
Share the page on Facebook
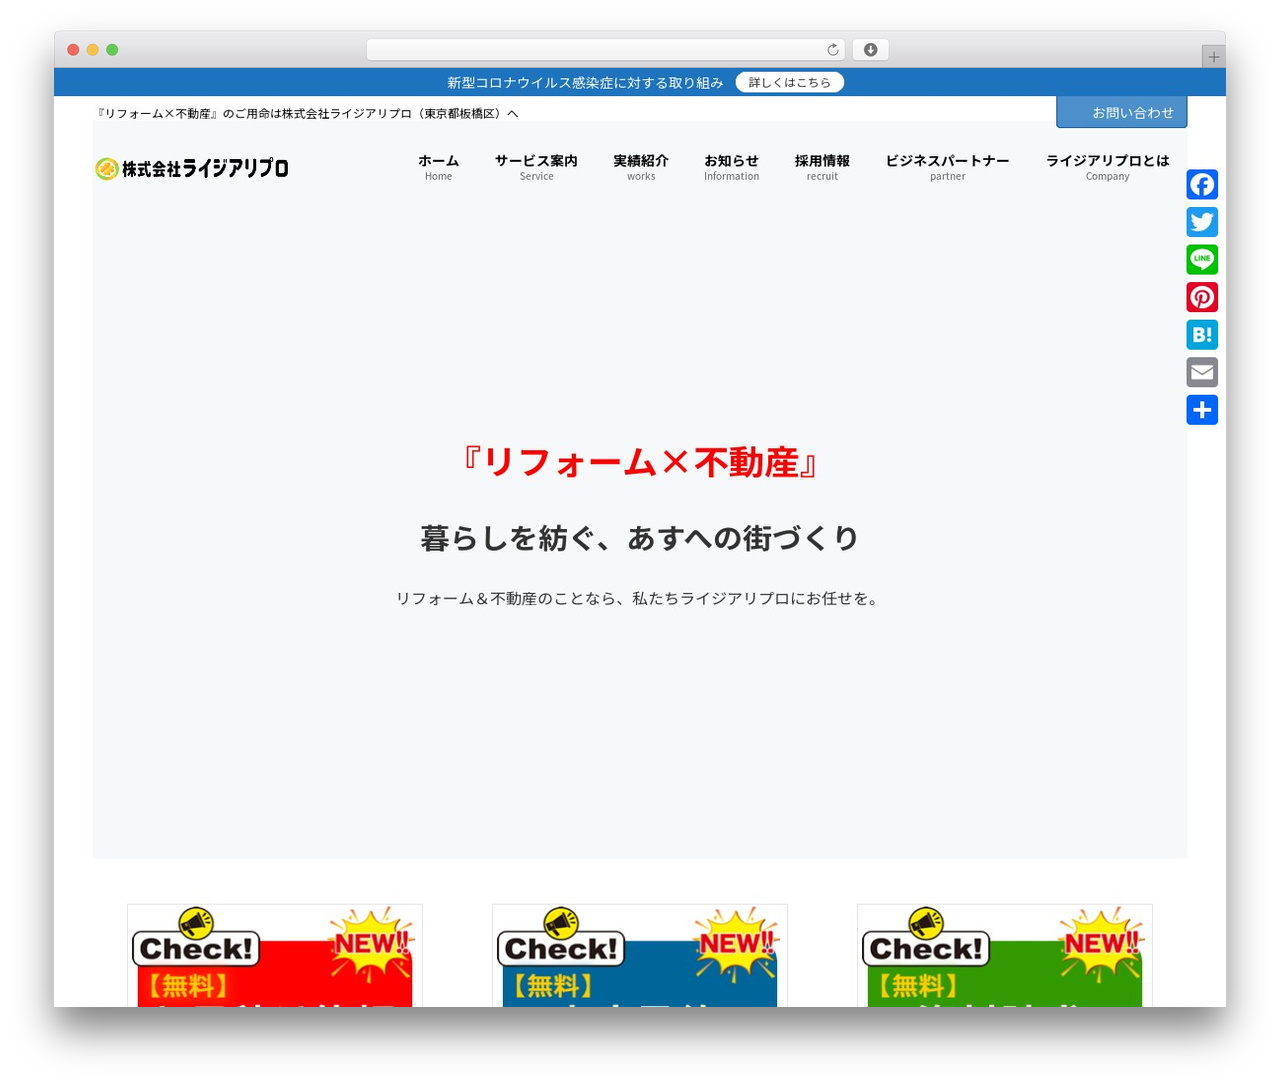[1202, 185]
